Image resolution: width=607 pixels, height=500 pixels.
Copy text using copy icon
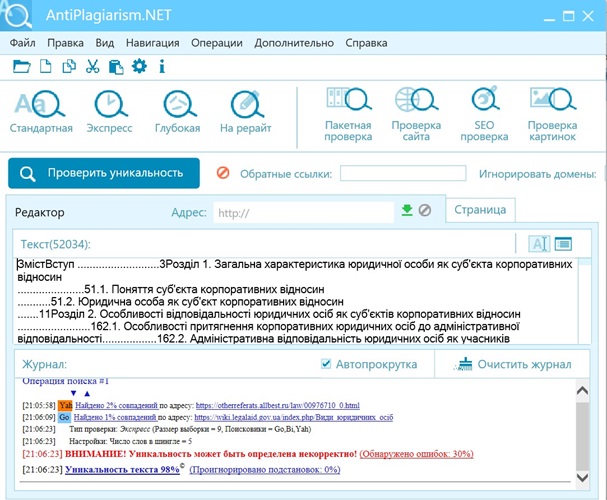coord(69,66)
